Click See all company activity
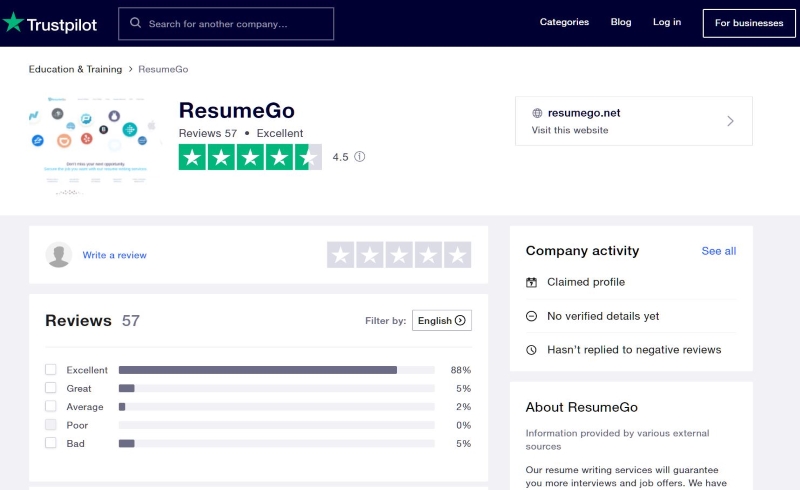800x490 pixels. pos(718,251)
